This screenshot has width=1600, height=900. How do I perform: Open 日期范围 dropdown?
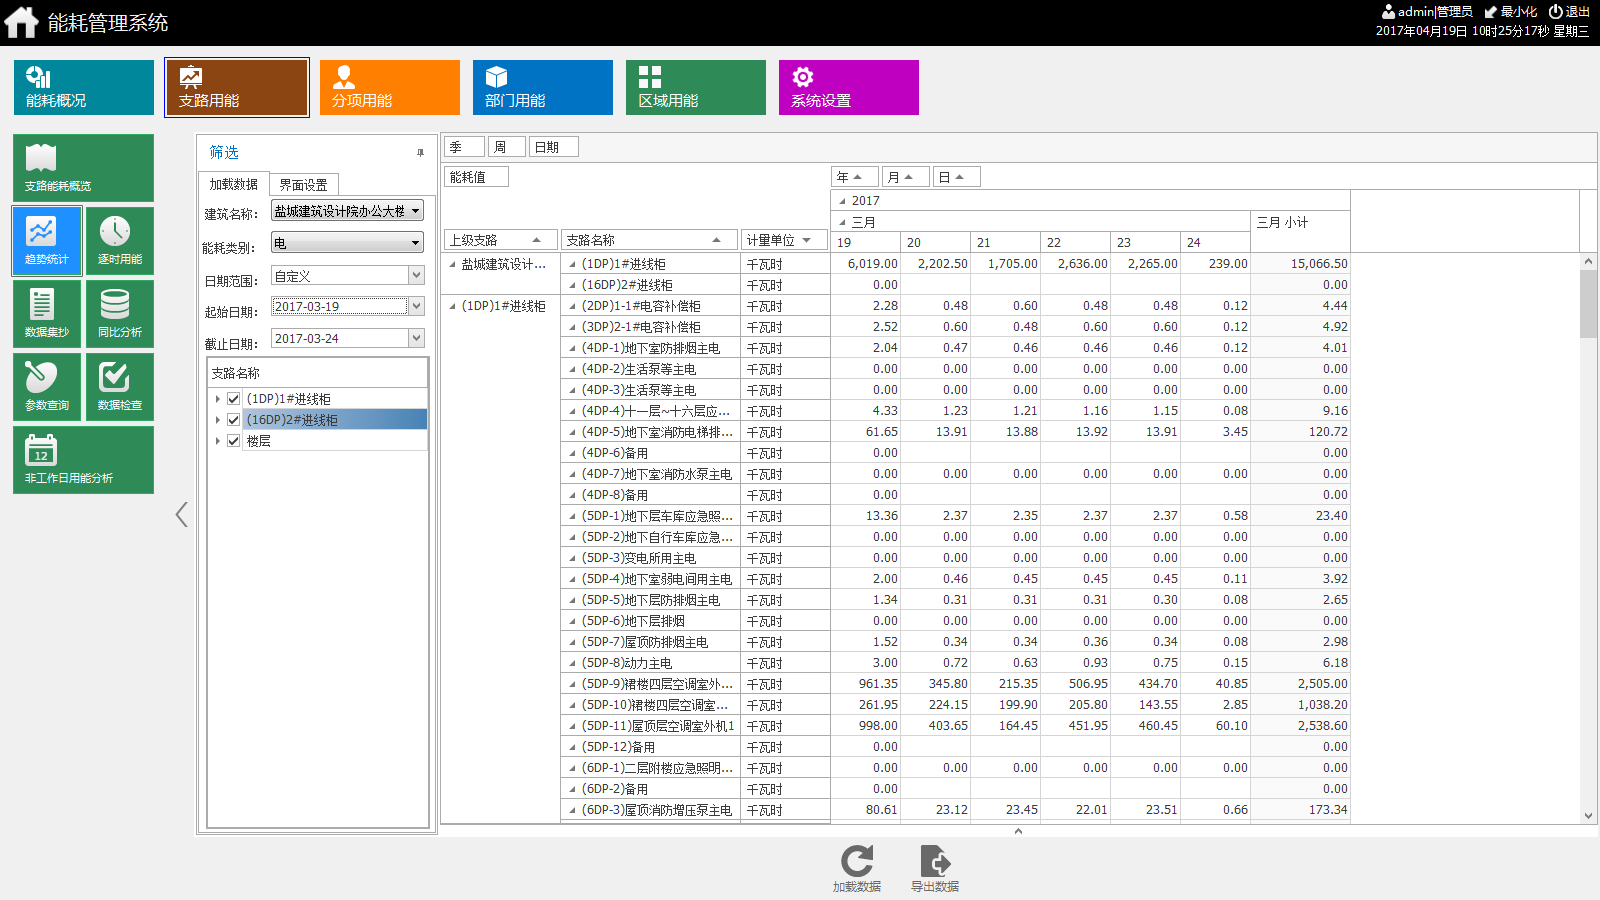click(417, 275)
